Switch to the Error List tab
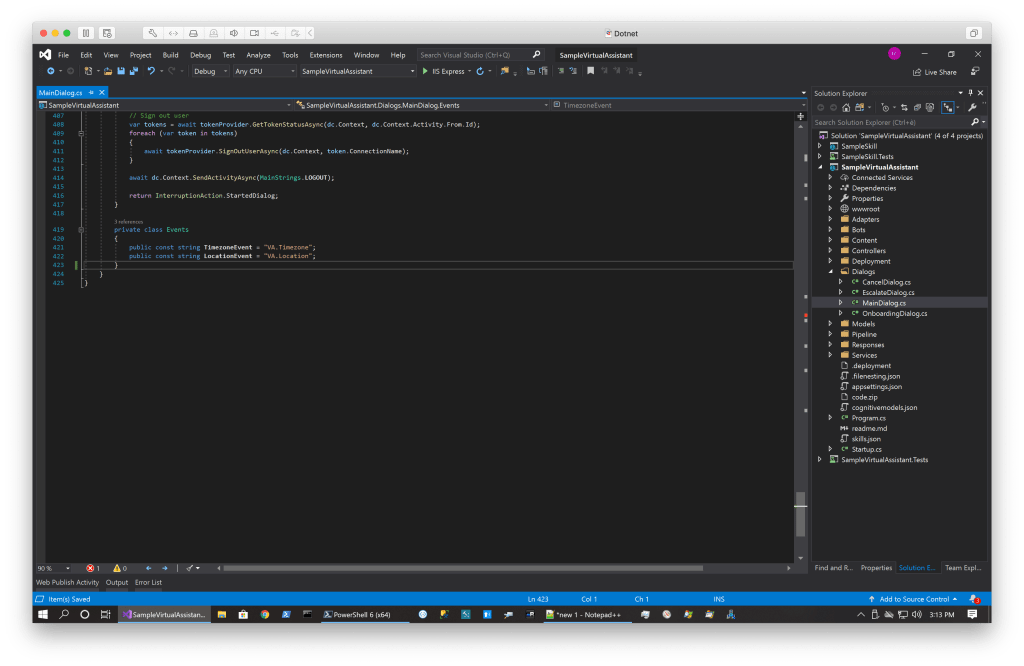The height and width of the screenshot is (666, 1024). pyautogui.click(x=148, y=582)
